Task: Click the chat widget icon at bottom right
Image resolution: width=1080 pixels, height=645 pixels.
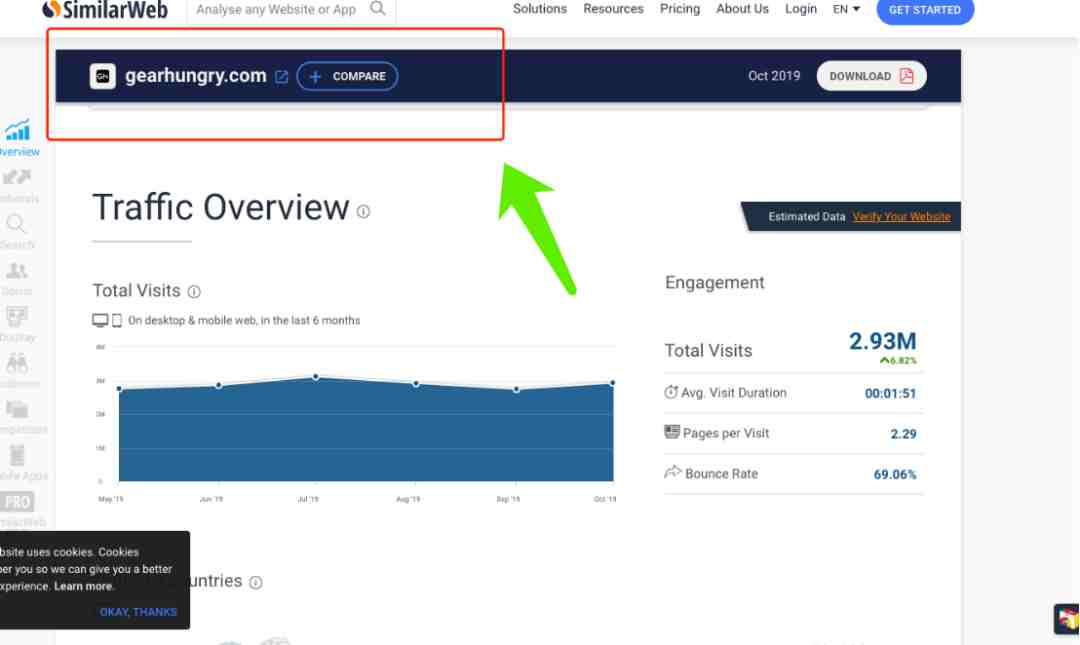Action: [1067, 619]
